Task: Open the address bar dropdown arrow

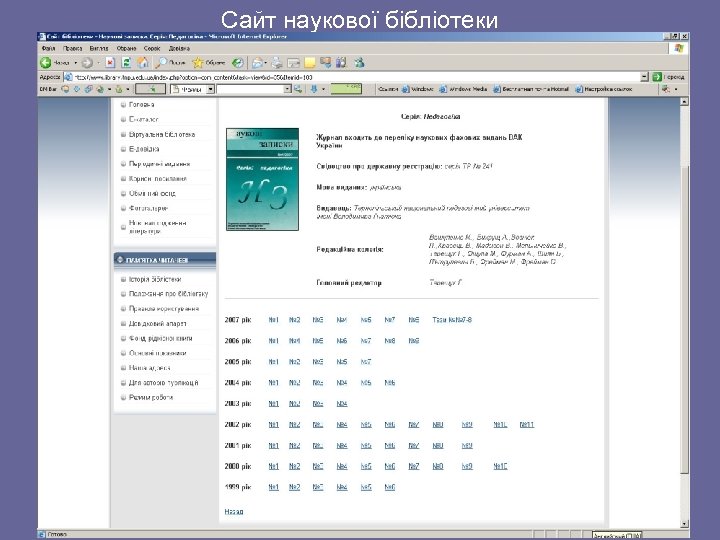Action: point(644,77)
